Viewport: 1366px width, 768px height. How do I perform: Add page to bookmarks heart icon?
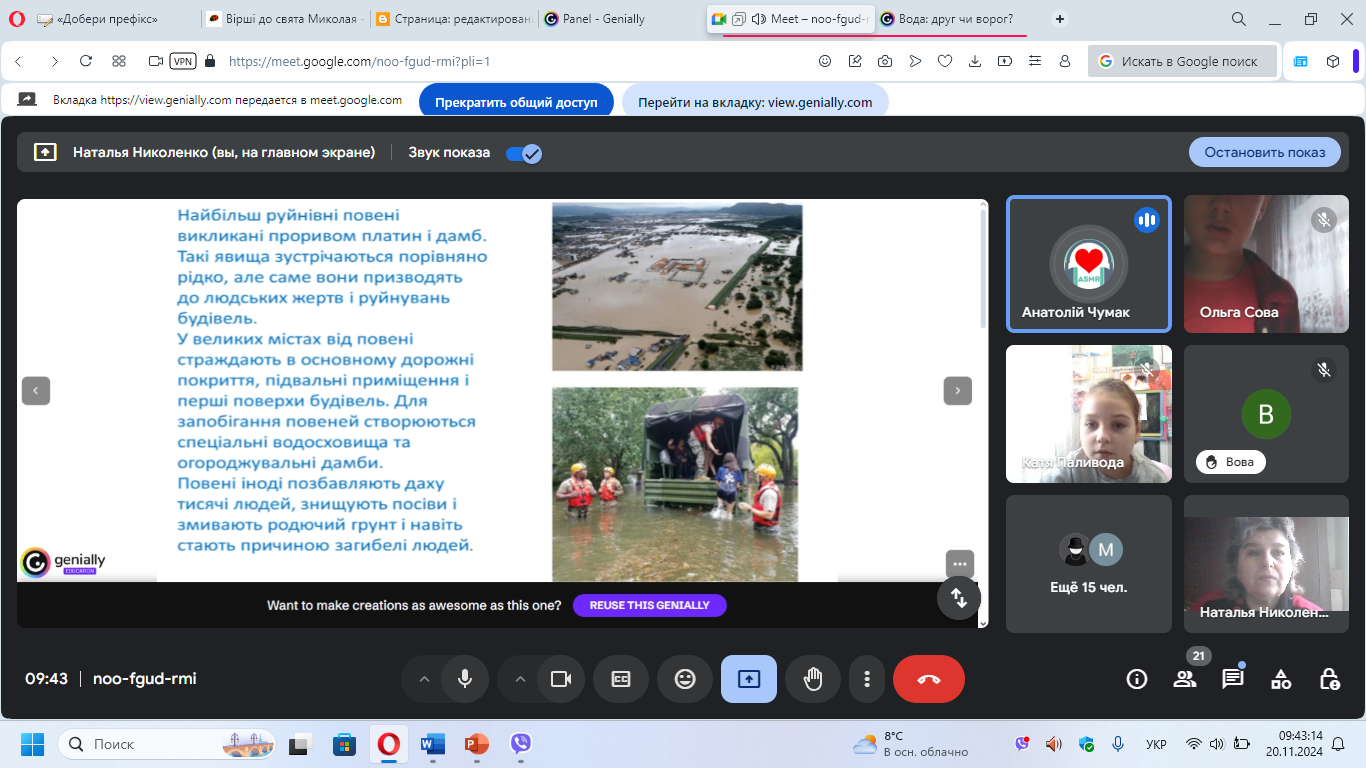(x=945, y=61)
